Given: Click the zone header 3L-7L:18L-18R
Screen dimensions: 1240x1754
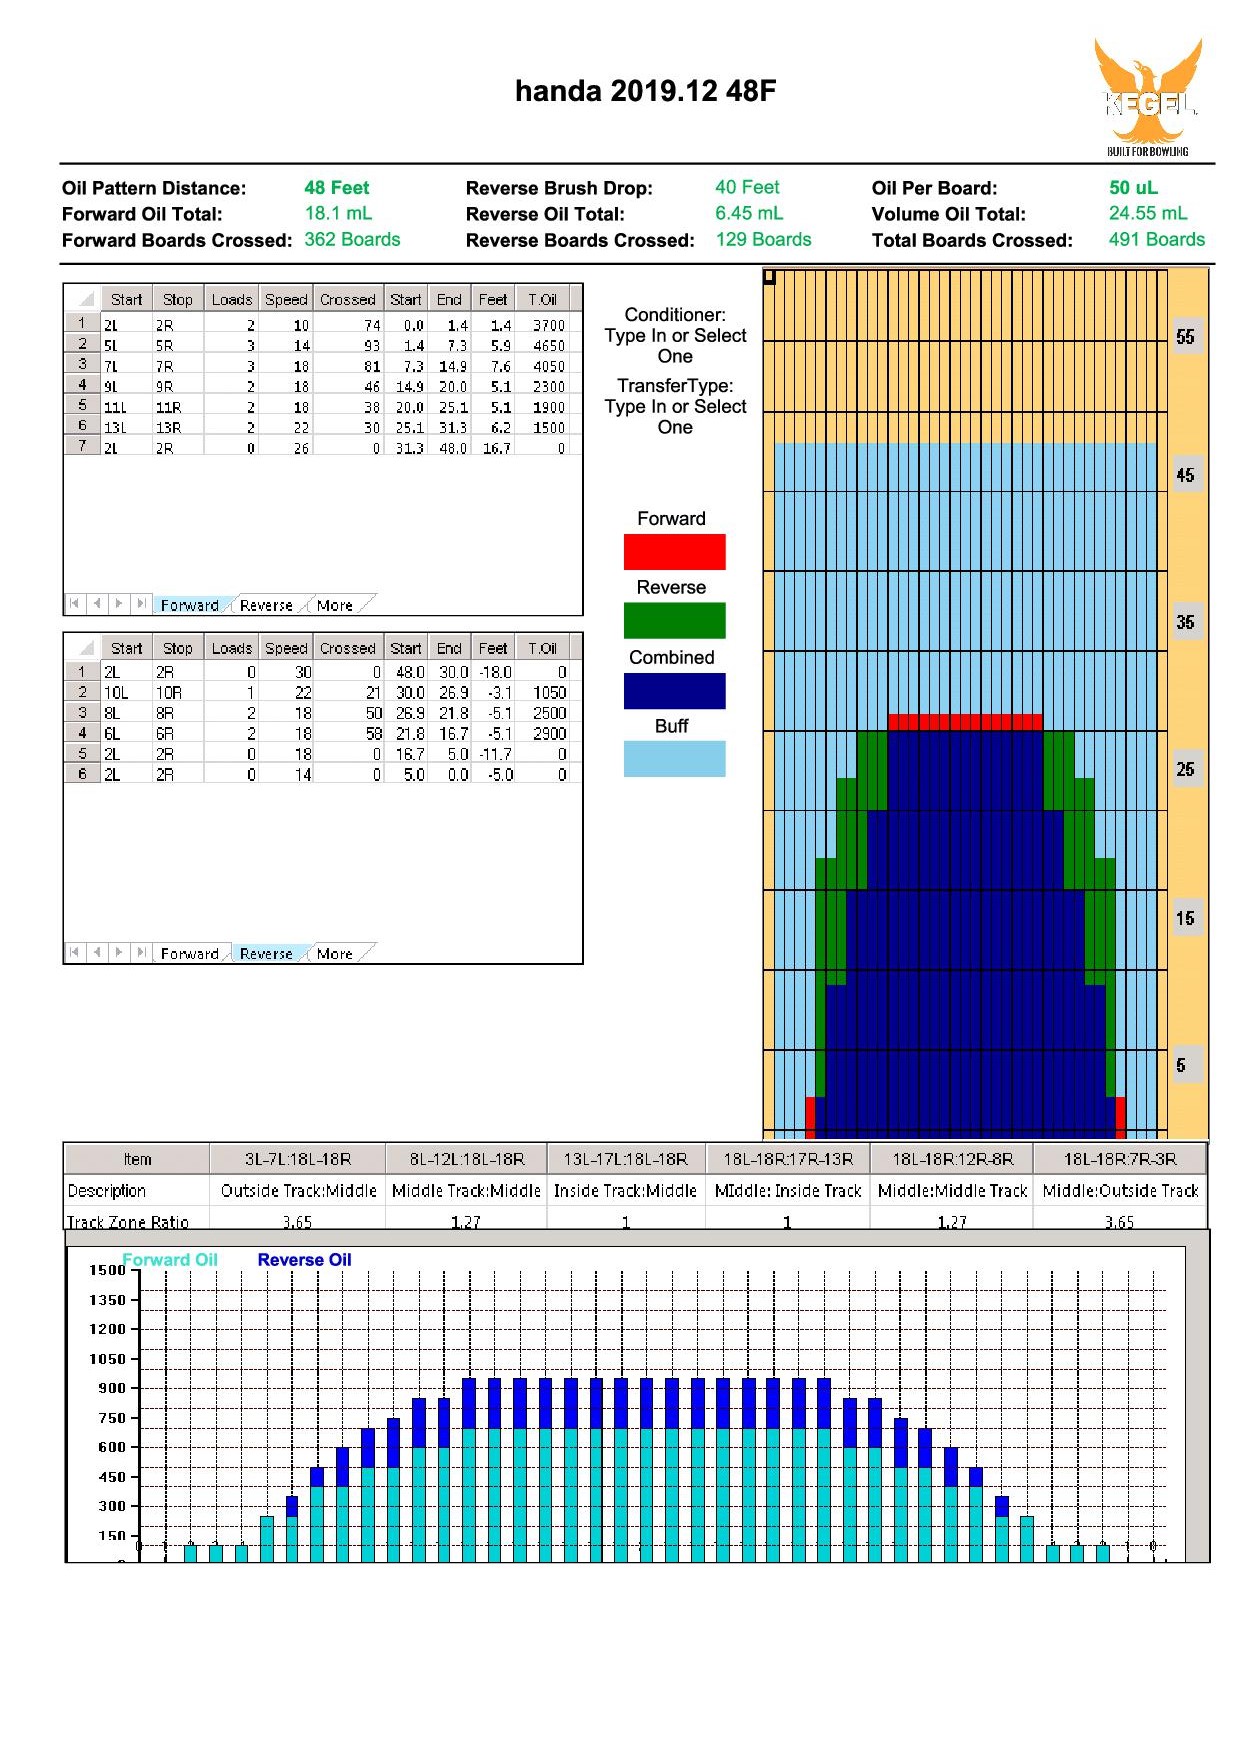Looking at the screenshot, I should (x=298, y=1159).
